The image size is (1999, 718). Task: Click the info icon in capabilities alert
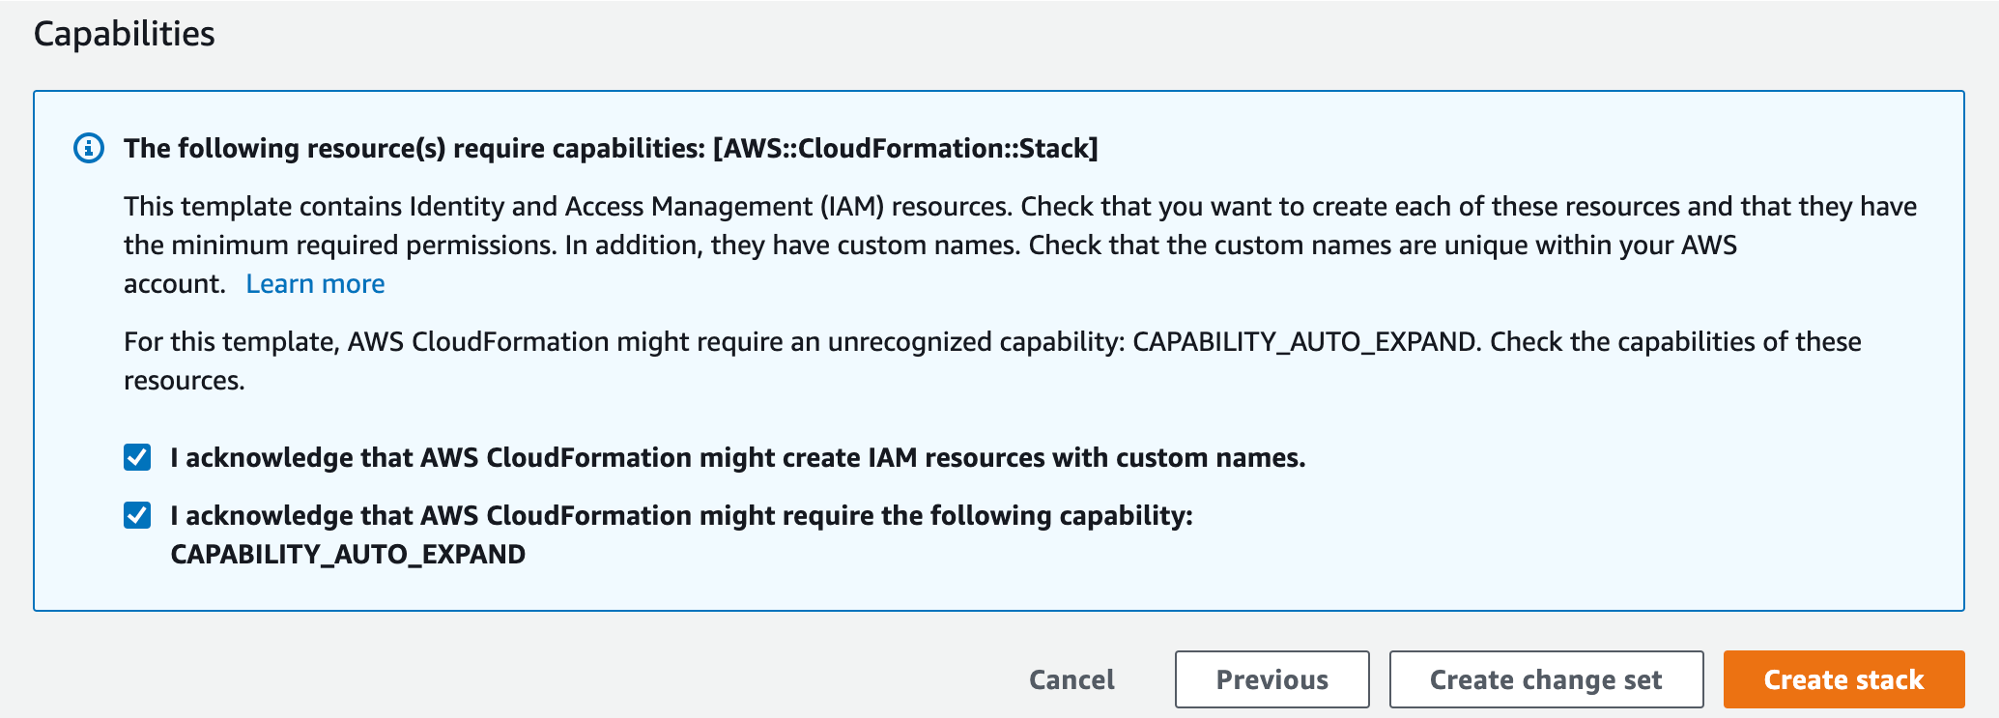coord(89,148)
